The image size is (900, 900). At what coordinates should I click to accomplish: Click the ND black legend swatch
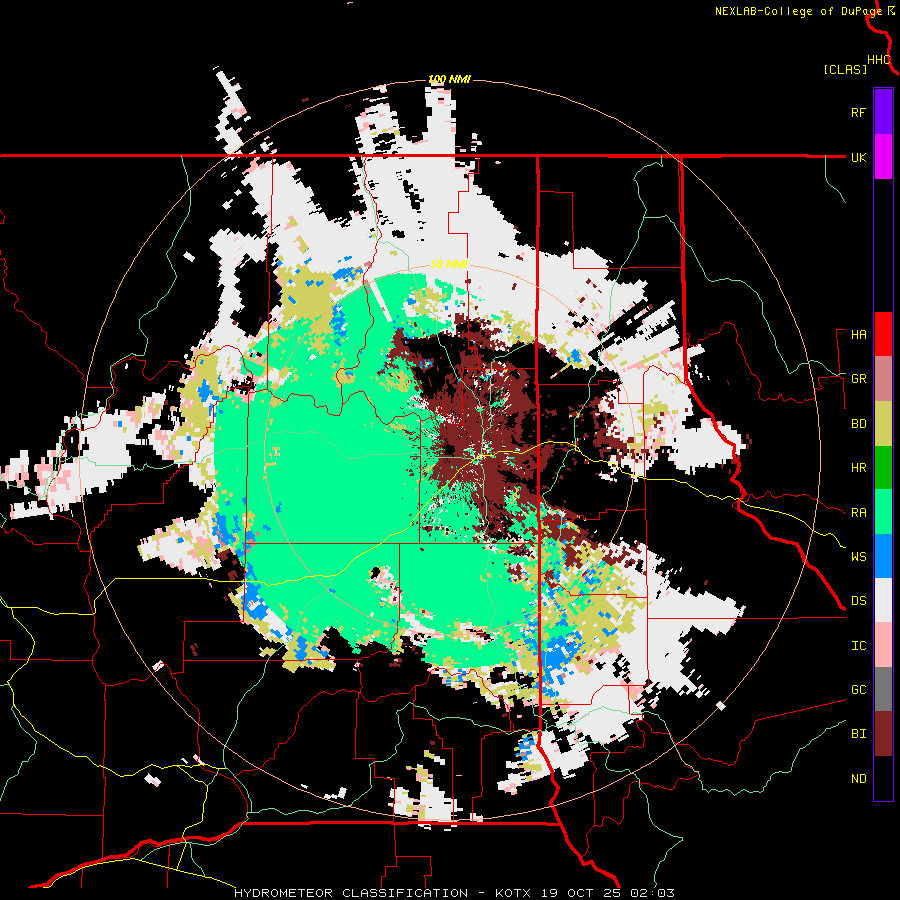pyautogui.click(x=883, y=778)
